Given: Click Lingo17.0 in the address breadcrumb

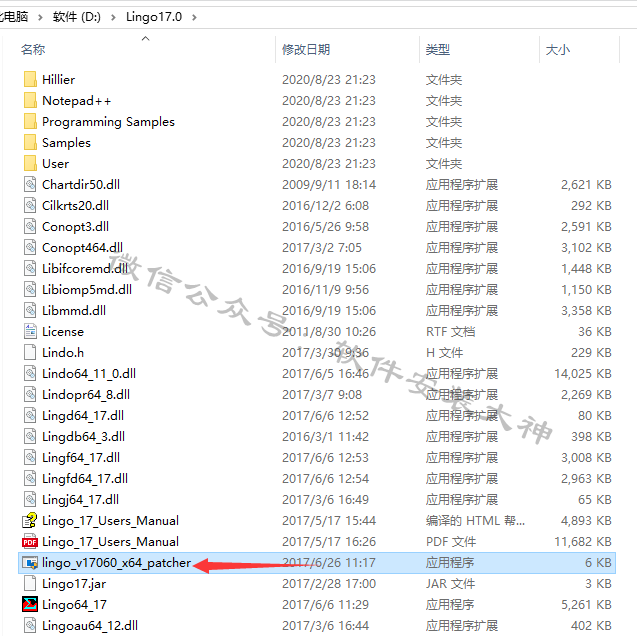Looking at the screenshot, I should coord(154,17).
